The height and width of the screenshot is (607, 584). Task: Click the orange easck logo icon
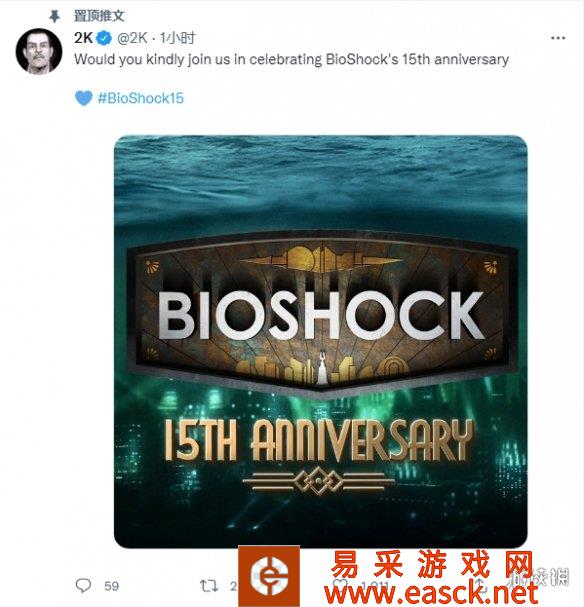(269, 576)
